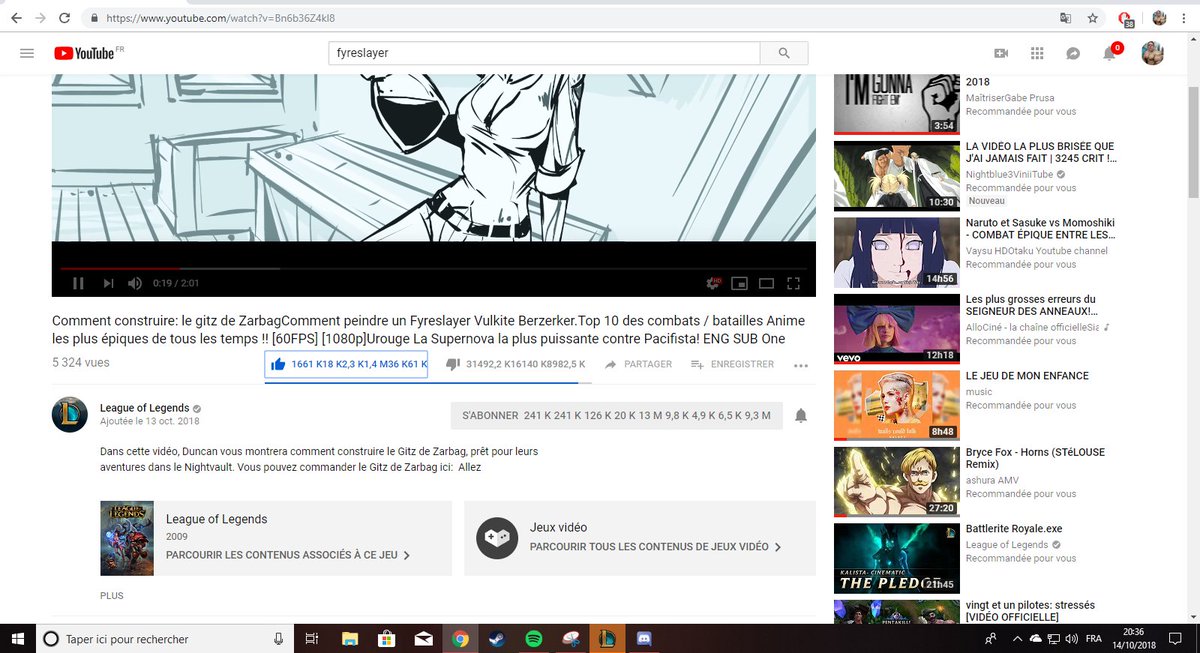
Task: Toggle the channel notification bell
Action: [801, 415]
